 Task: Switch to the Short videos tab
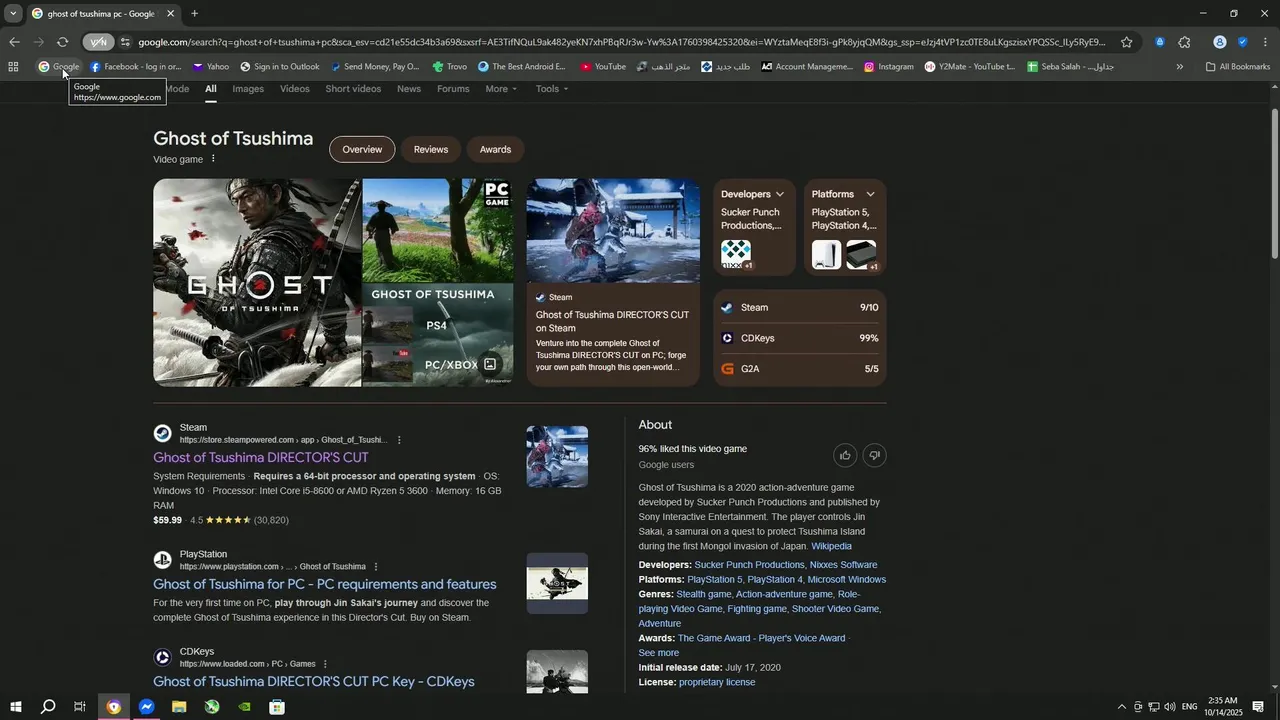tap(353, 89)
